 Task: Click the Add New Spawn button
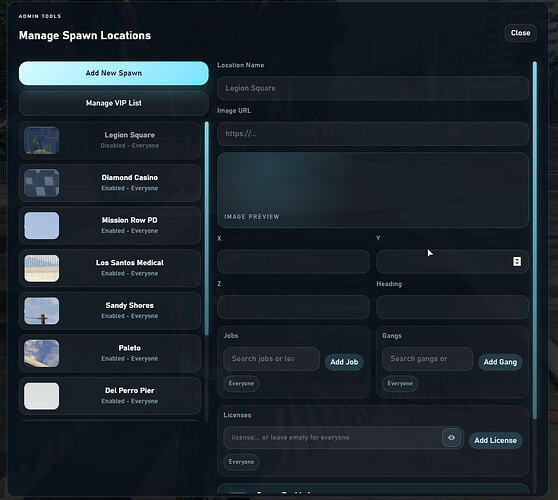(x=114, y=73)
